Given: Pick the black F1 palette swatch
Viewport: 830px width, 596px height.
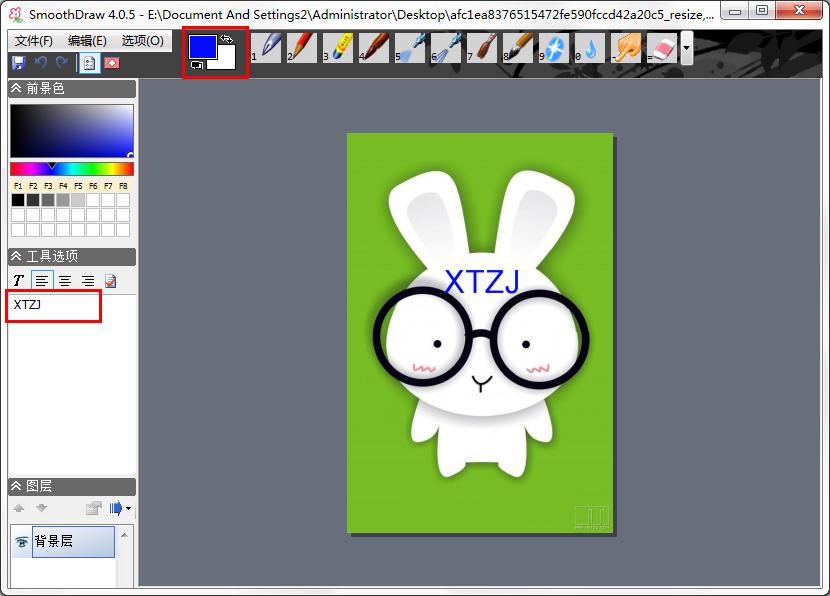Looking at the screenshot, I should (x=18, y=200).
